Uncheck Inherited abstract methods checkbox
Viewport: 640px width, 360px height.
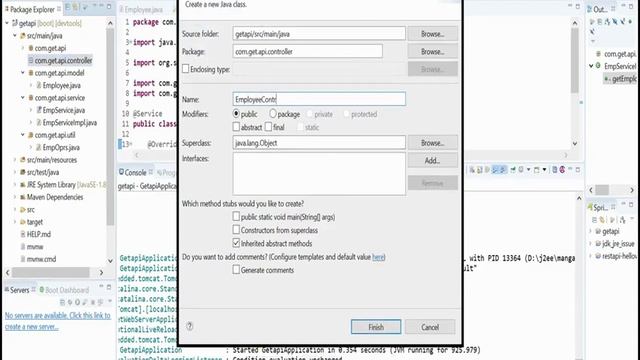pyautogui.click(x=236, y=243)
